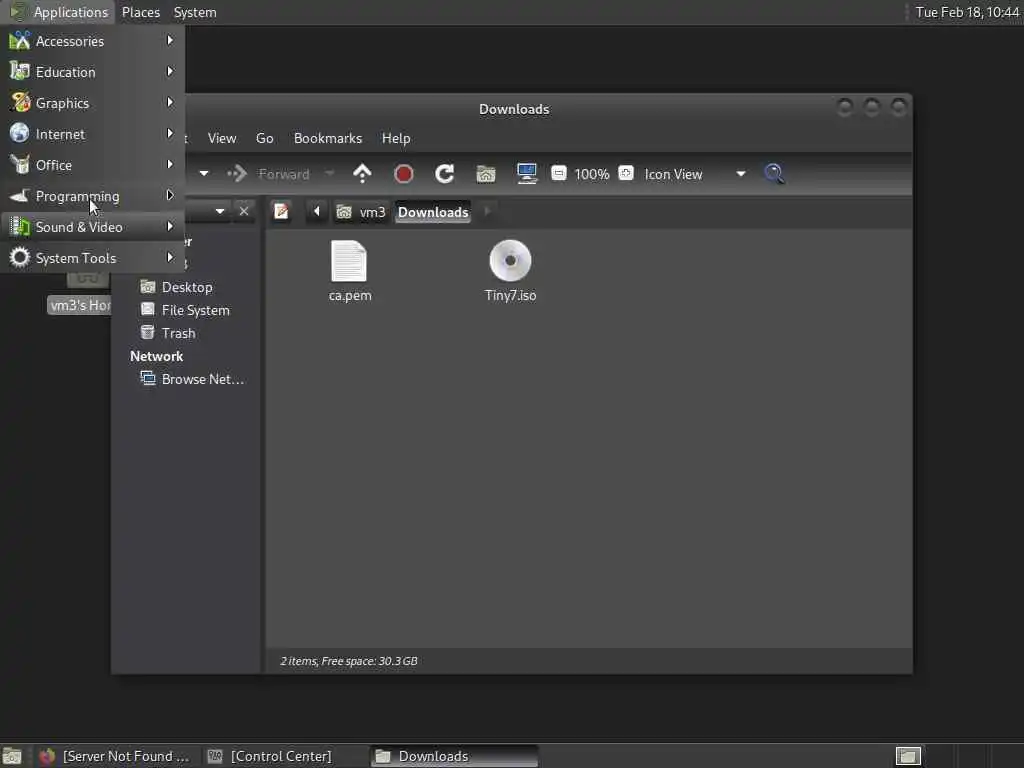Image resolution: width=1024 pixels, height=768 pixels.
Task: Click the Internet globe icon
Action: [x=20, y=133]
